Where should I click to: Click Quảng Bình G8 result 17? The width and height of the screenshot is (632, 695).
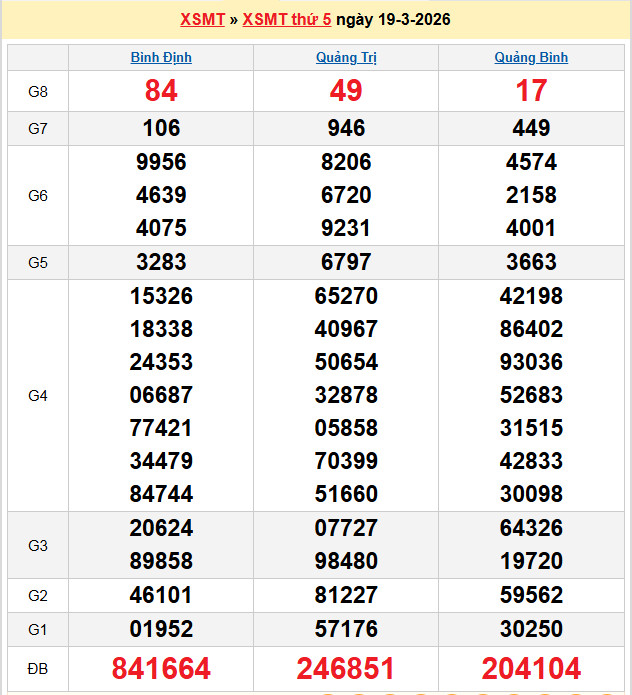coord(531,92)
